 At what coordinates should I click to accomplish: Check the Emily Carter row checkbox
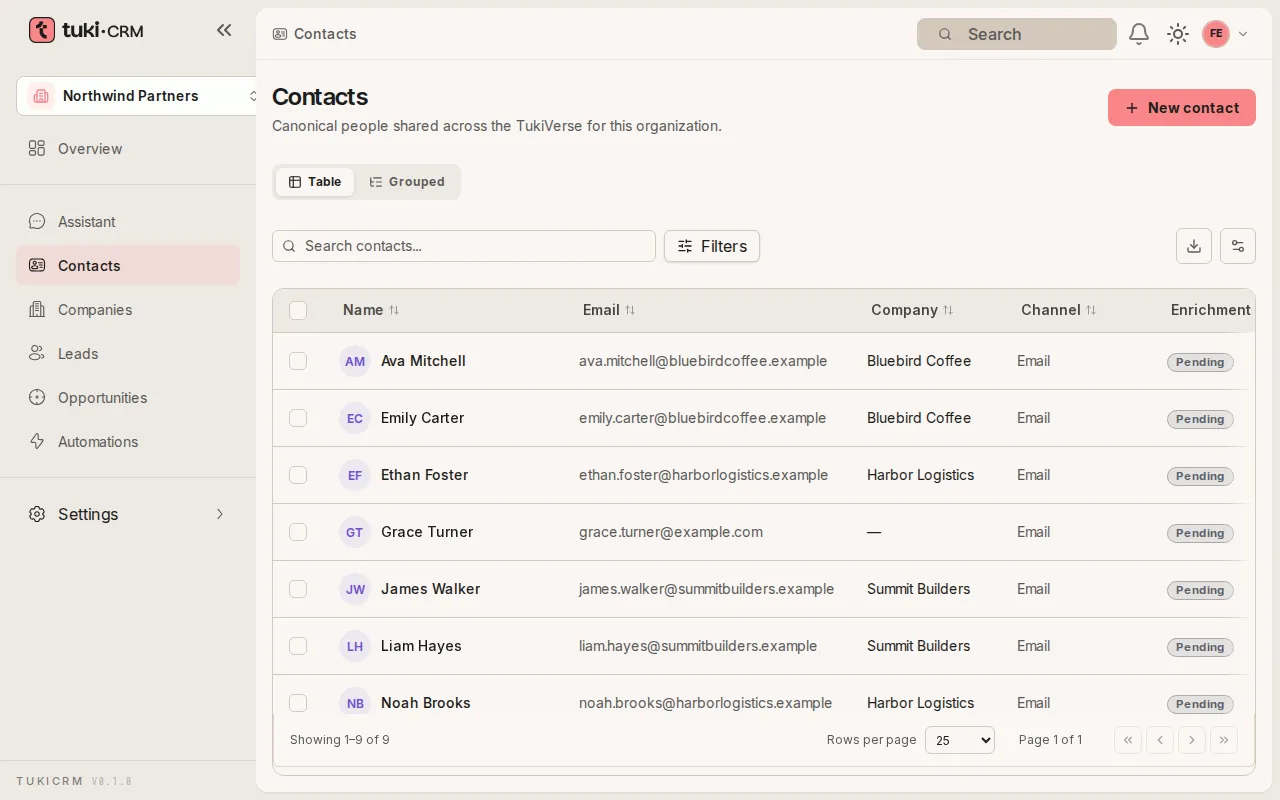(298, 418)
